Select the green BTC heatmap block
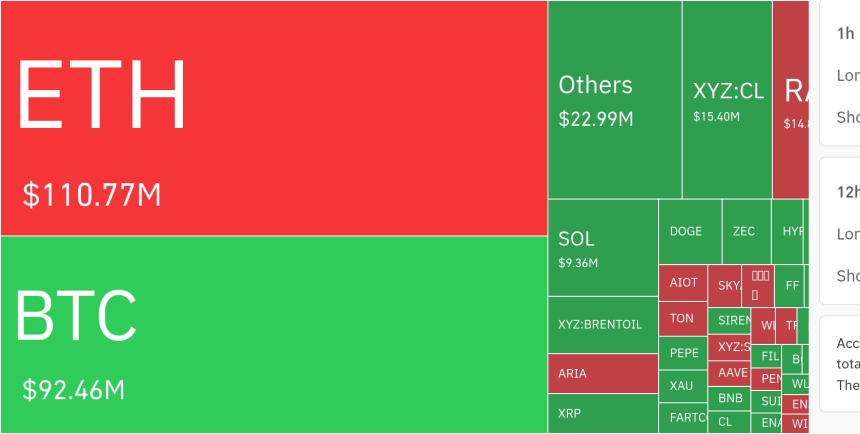 pyautogui.click(x=273, y=335)
